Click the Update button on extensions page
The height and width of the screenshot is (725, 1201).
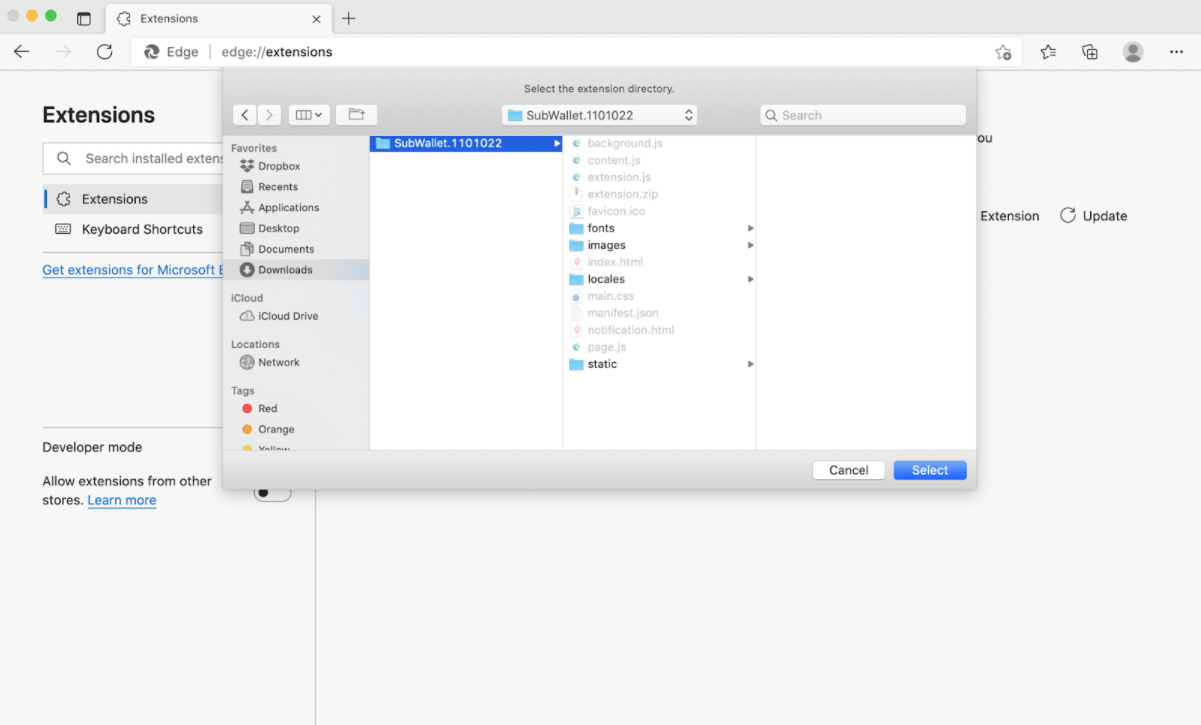1093,216
